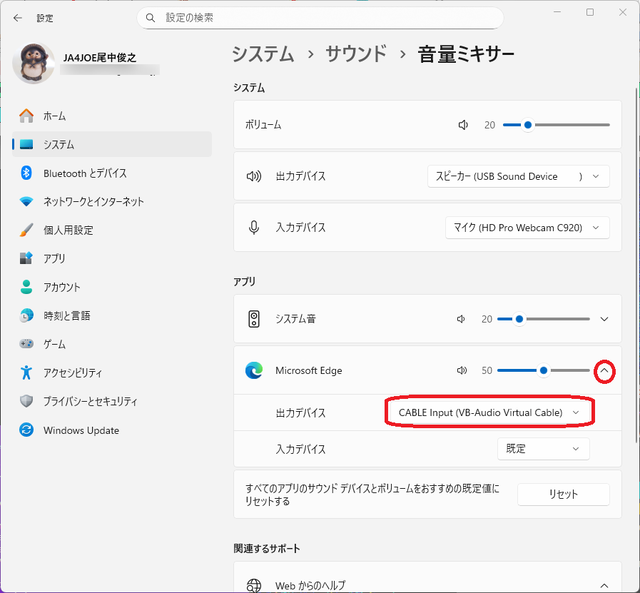Click the Microsoft Edge app icon
The width and height of the screenshot is (640, 593).
(x=254, y=371)
